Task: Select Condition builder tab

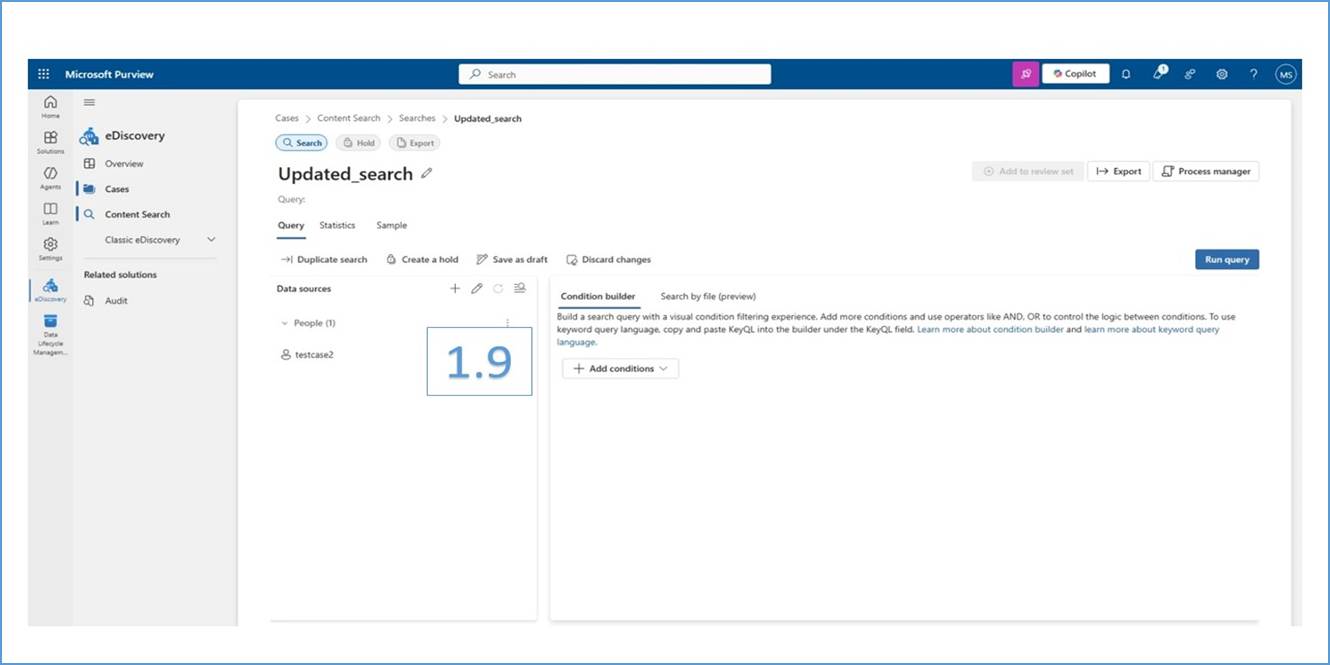Action: click(597, 296)
